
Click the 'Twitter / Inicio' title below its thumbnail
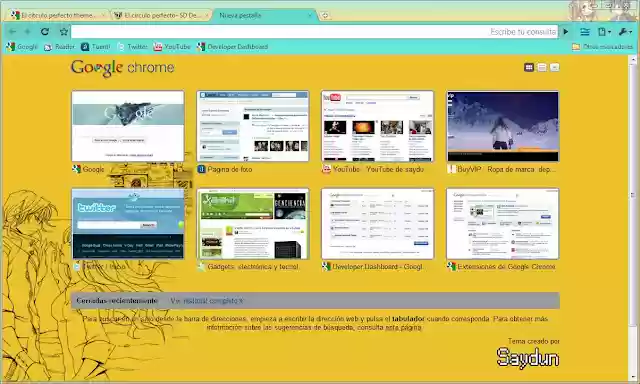(x=104, y=266)
